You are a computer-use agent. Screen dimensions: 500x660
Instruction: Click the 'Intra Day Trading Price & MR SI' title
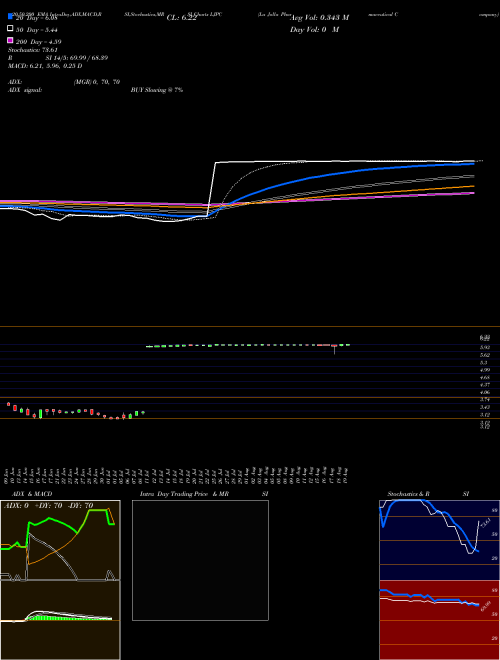[x=204, y=494]
